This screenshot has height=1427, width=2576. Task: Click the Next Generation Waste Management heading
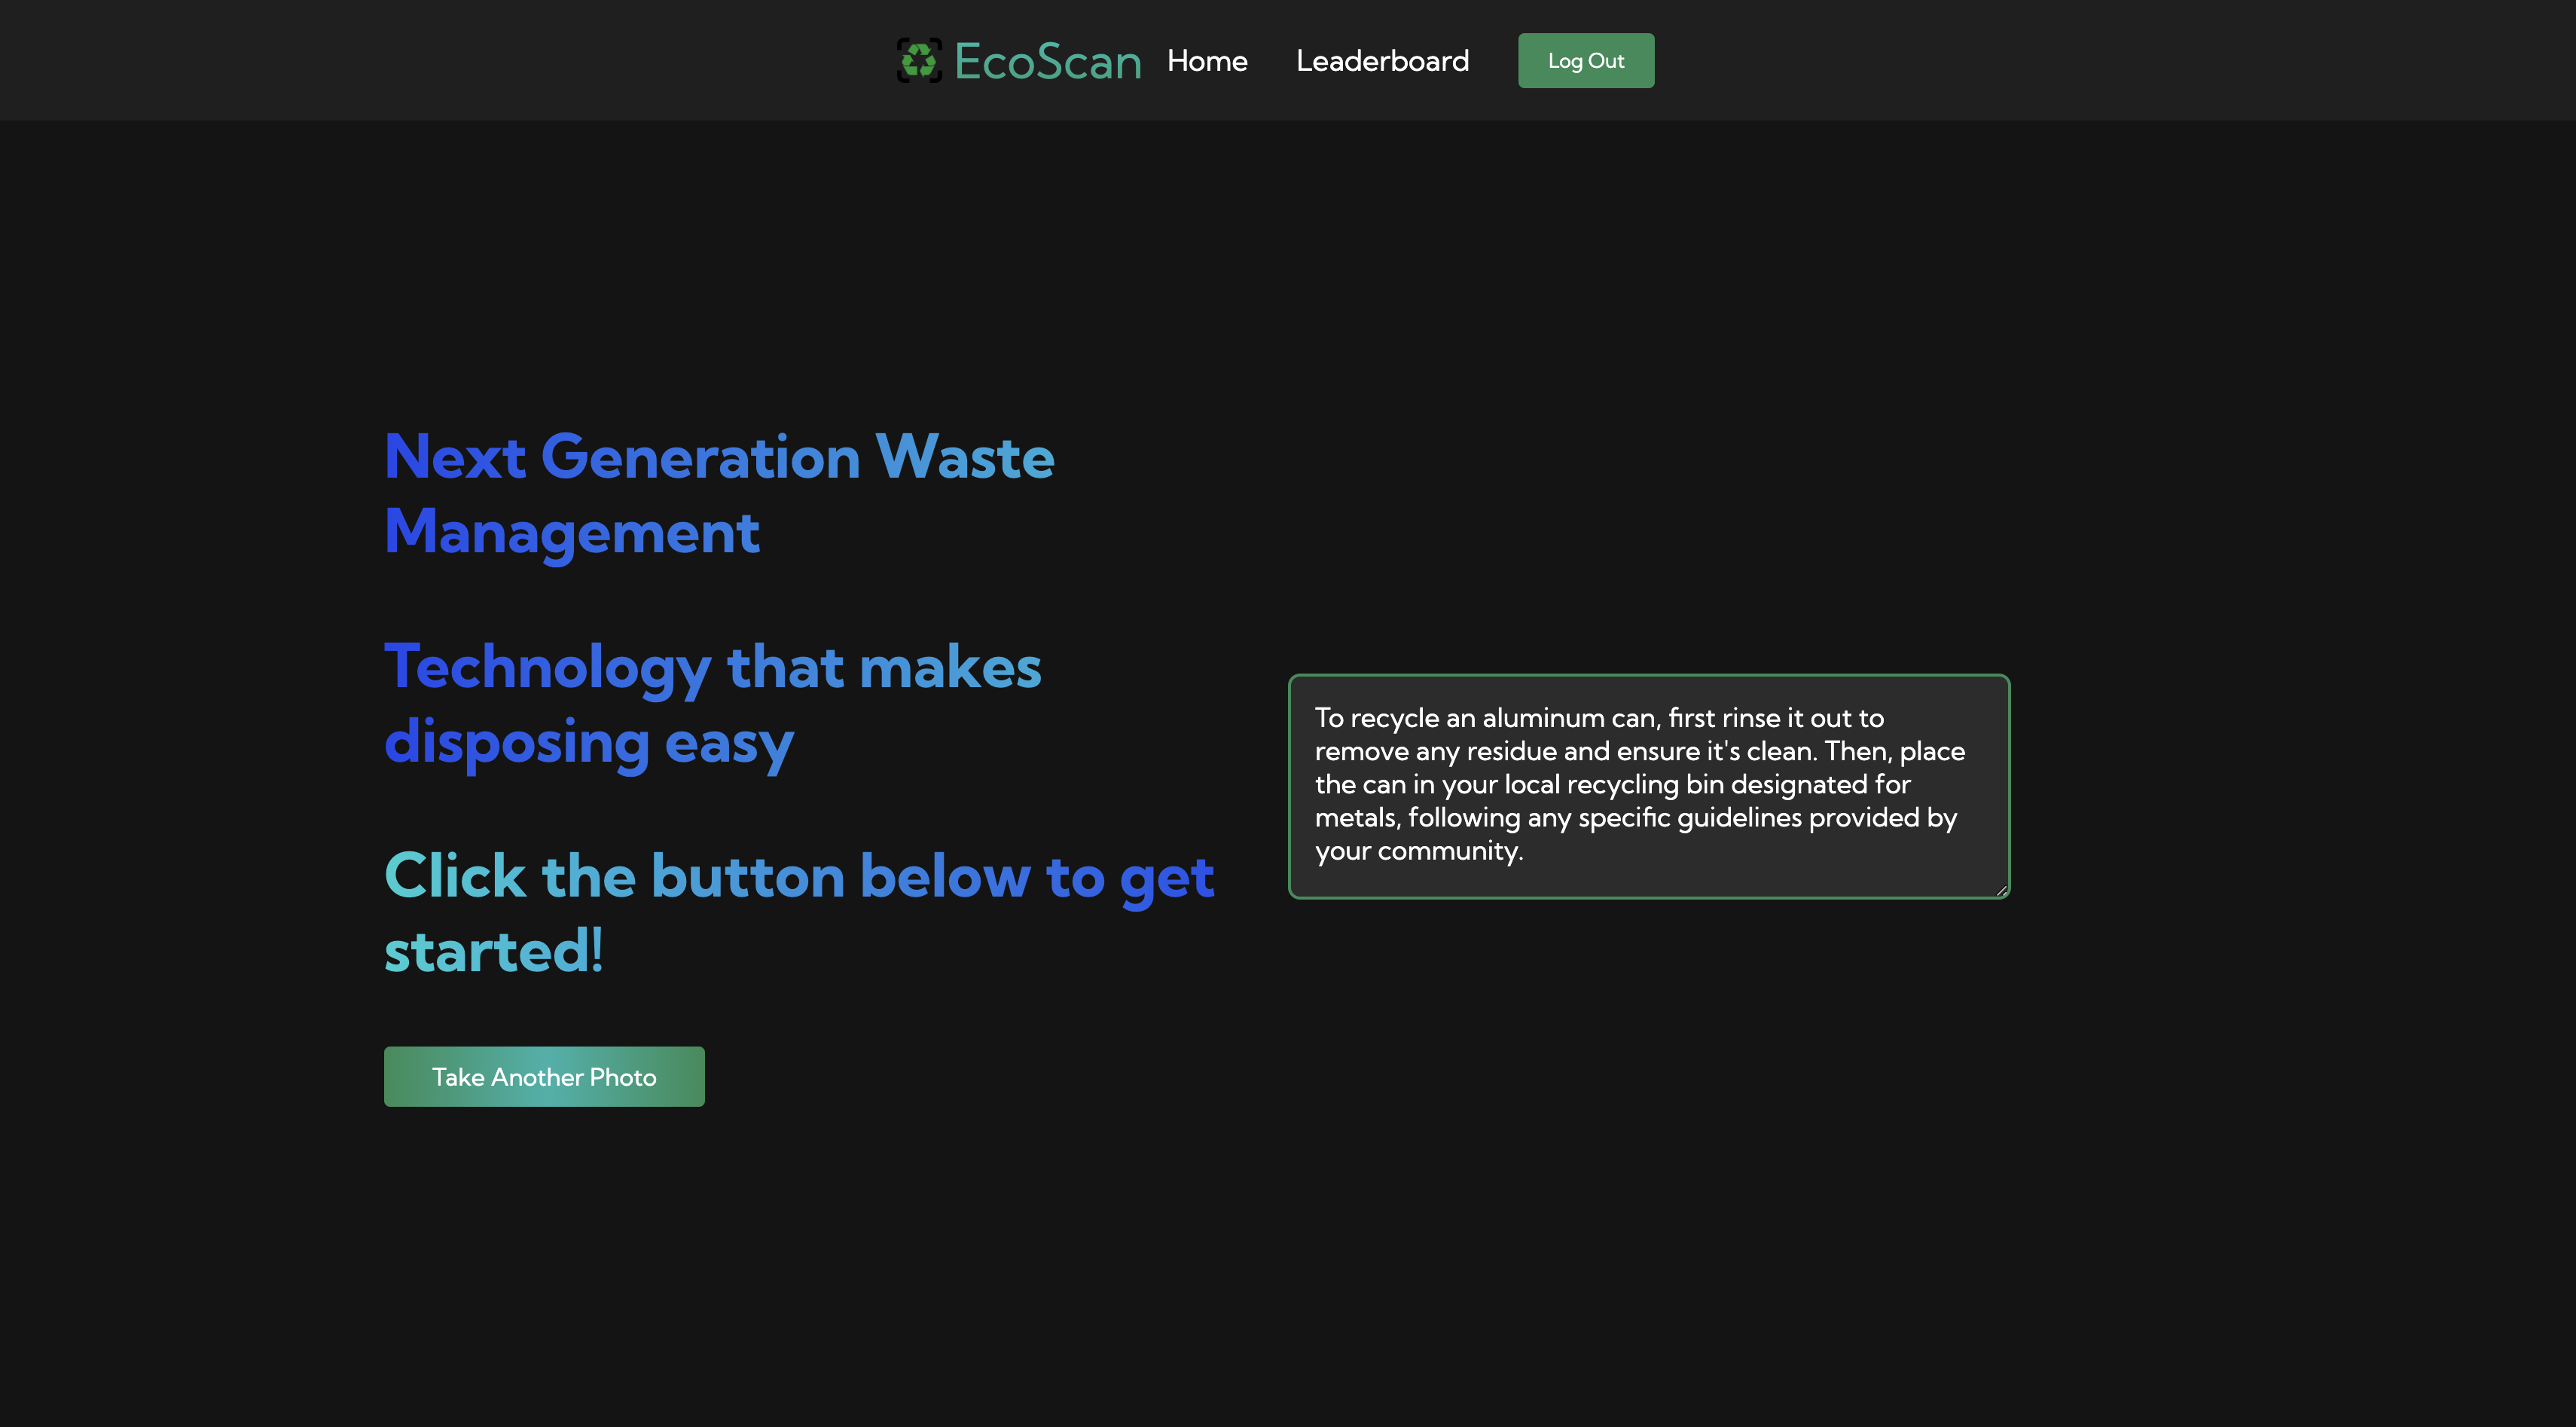[x=719, y=494]
